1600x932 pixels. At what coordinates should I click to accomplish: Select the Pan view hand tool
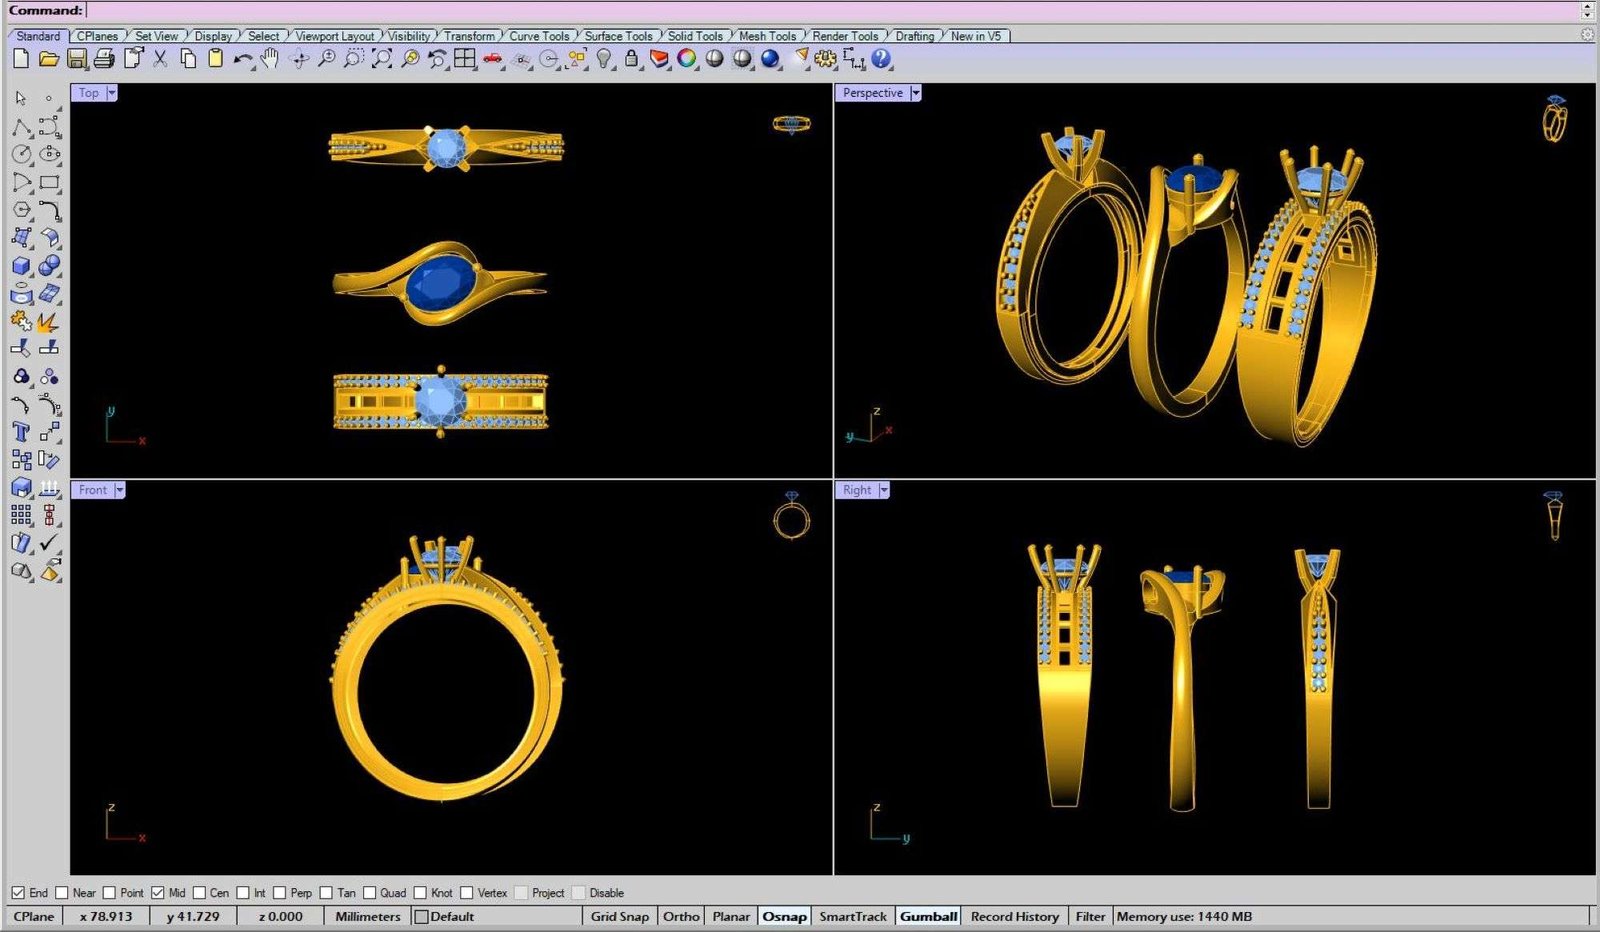[x=270, y=59]
